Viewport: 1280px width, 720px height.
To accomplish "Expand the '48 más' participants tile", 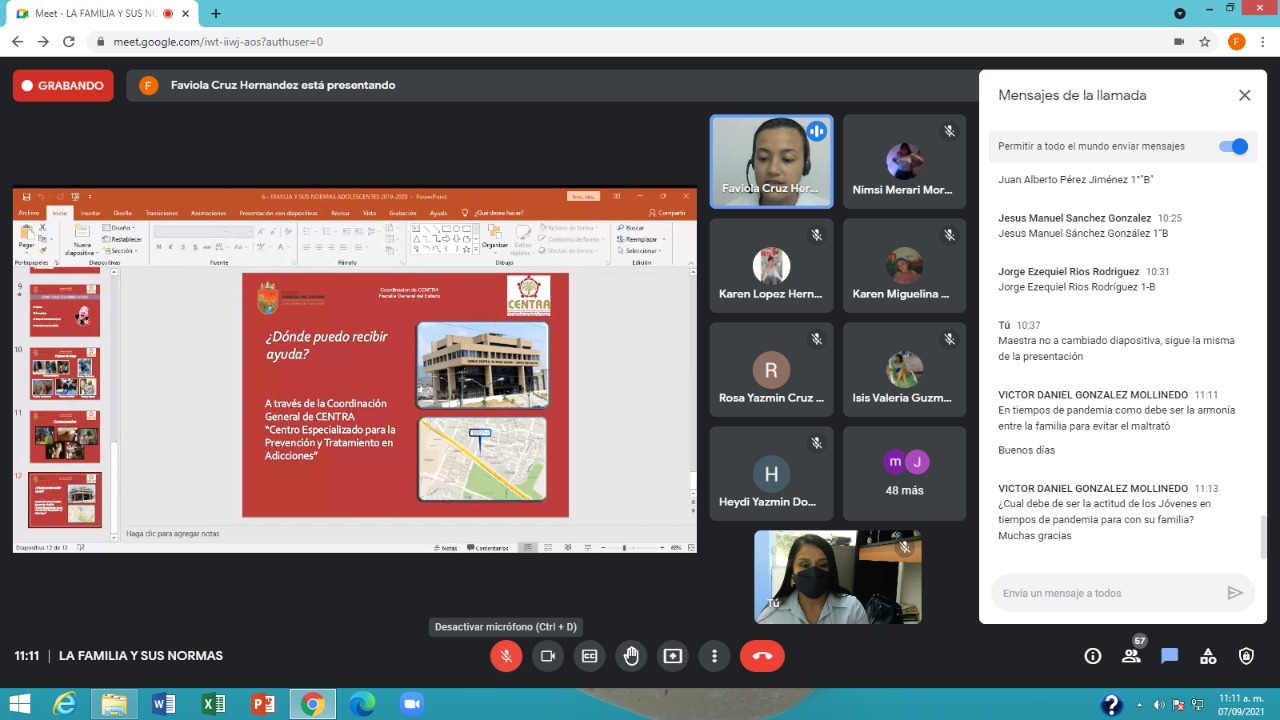I will point(904,473).
